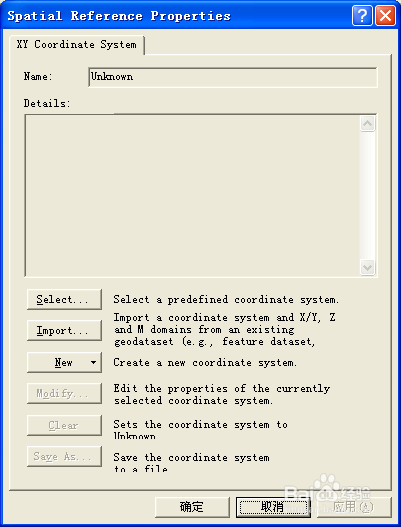The width and height of the screenshot is (401, 527).
Task: Click 'Edit the properties of the currently' text
Action: pyautogui.click(x=222, y=389)
